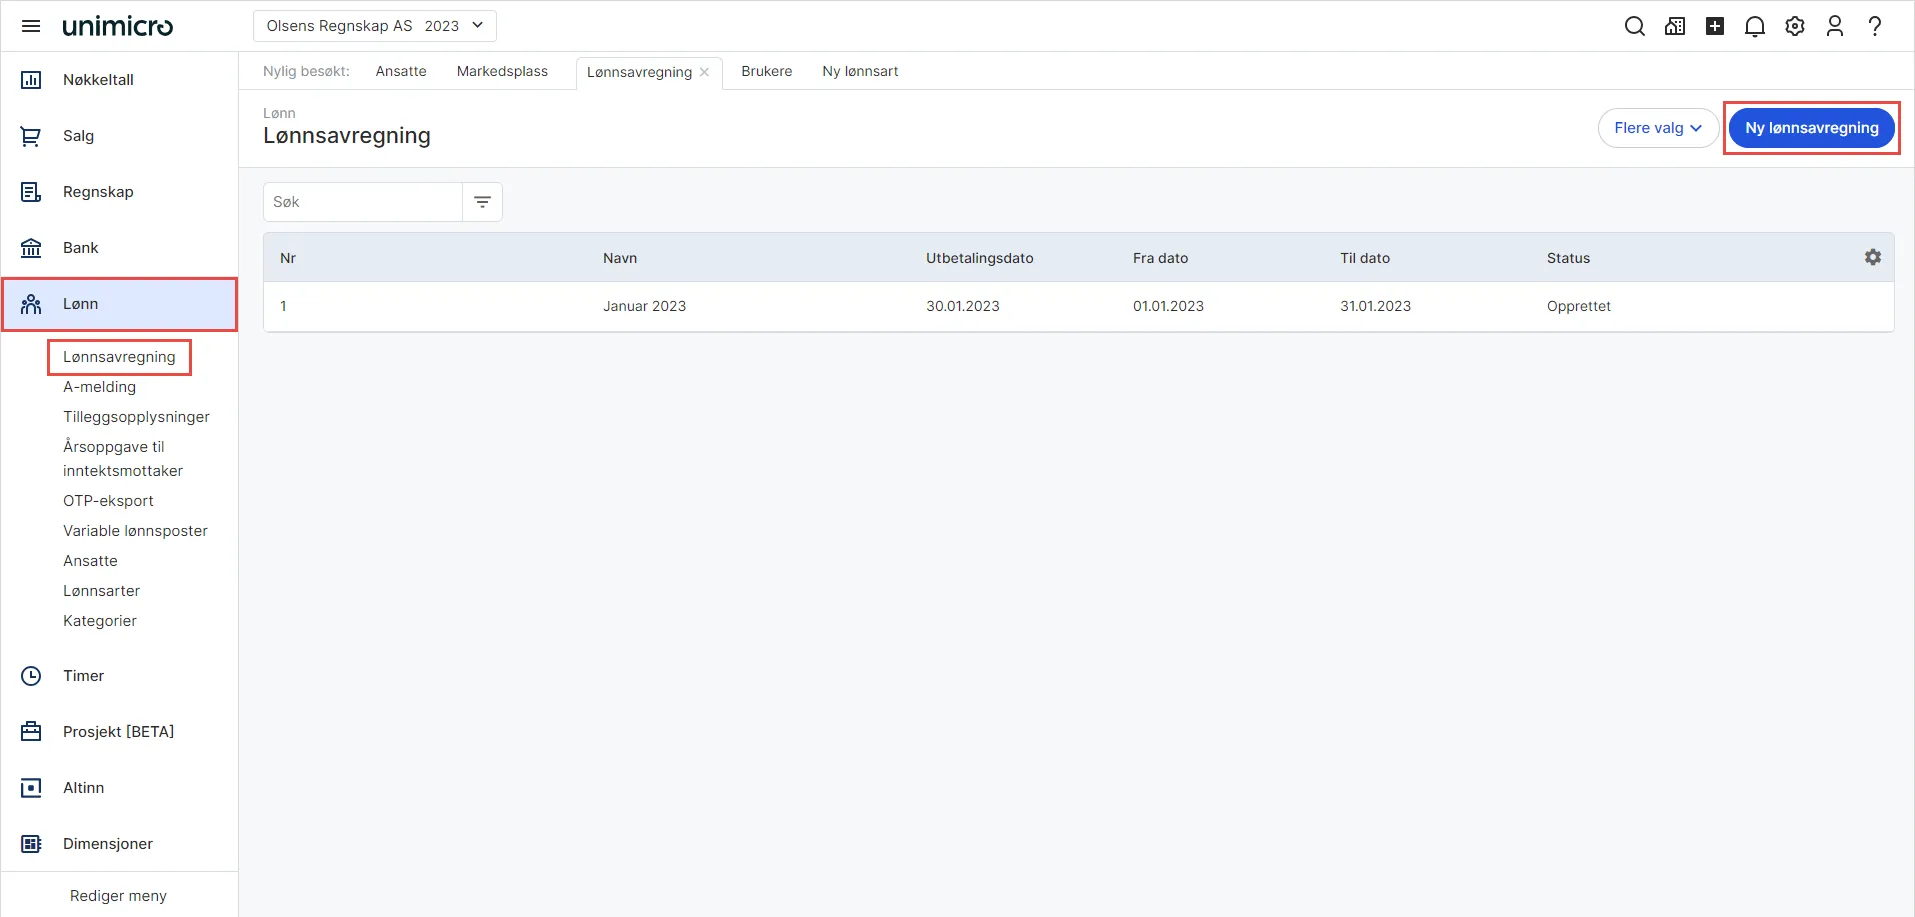This screenshot has width=1915, height=917.
Task: Open table column settings gear
Action: (1873, 257)
